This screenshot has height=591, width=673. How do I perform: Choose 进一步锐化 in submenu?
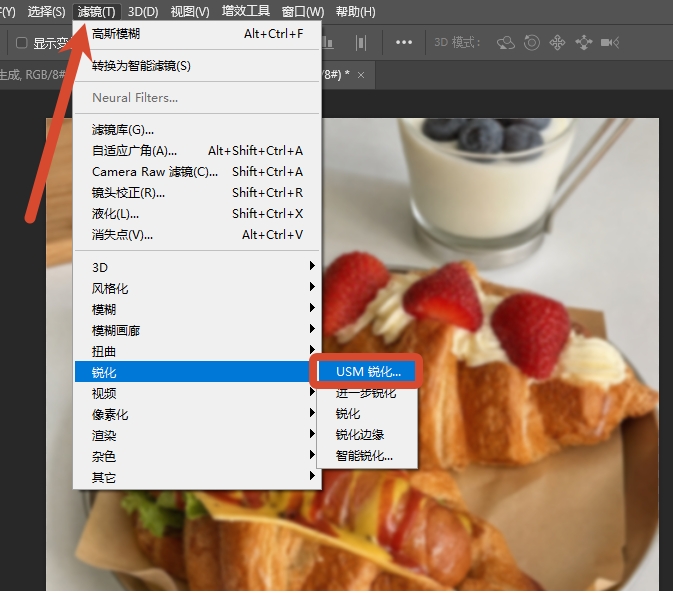tap(367, 393)
